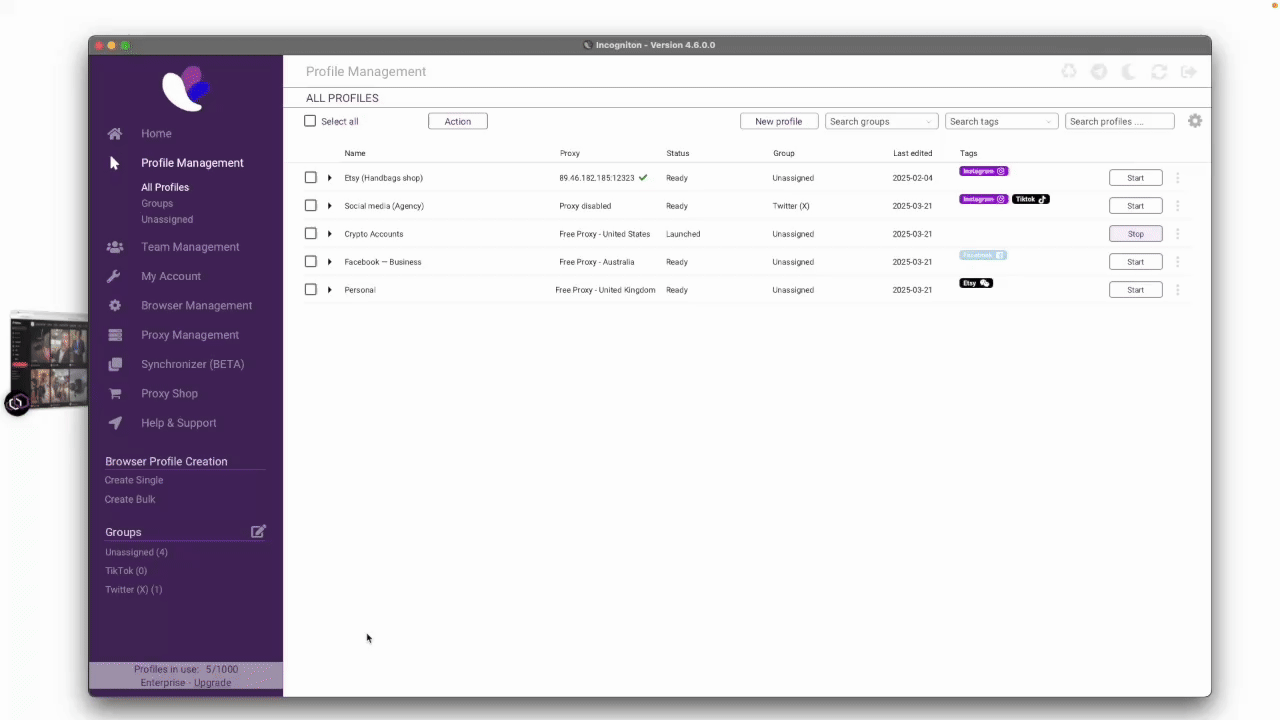Open the Action dropdown button
This screenshot has width=1280, height=720.
(x=457, y=121)
